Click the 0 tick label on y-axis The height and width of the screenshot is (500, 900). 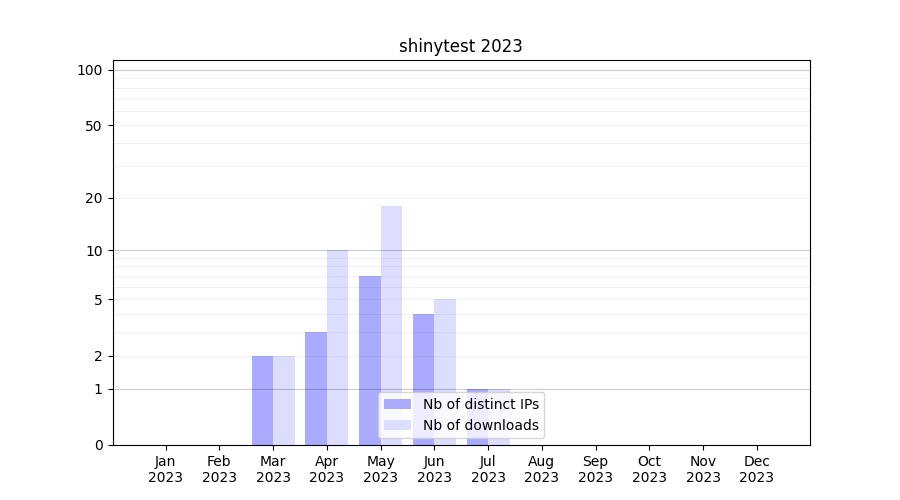pyautogui.click(x=98, y=445)
